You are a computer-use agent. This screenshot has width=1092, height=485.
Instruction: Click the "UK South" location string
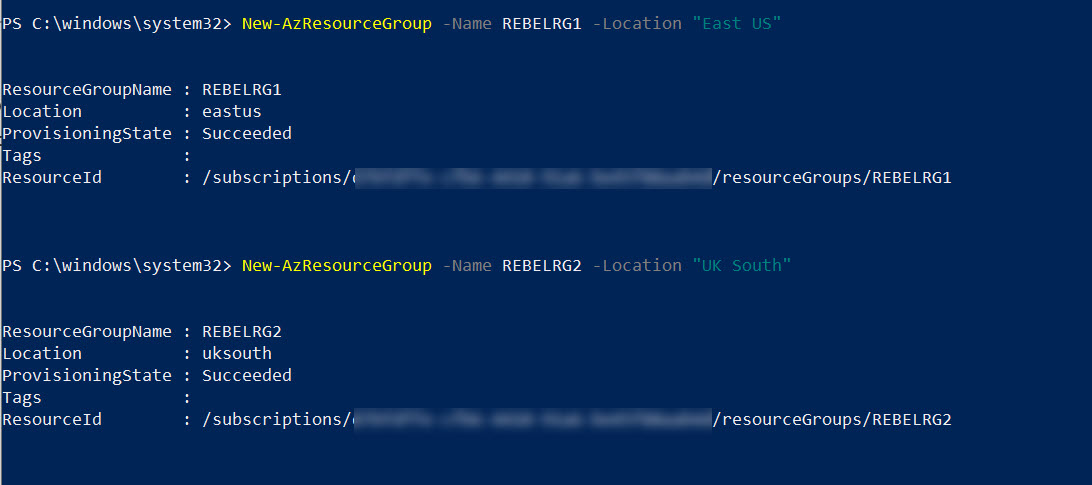742,265
